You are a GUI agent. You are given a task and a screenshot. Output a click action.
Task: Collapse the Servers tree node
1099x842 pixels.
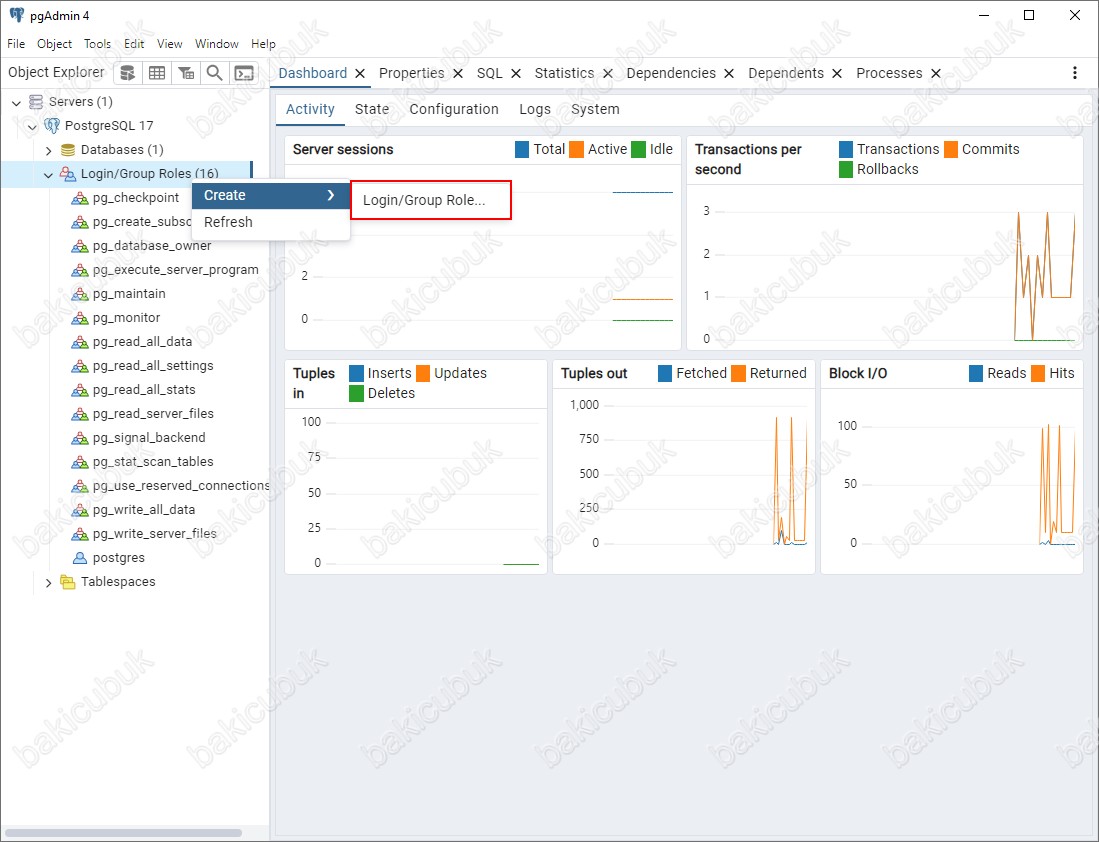(x=16, y=102)
